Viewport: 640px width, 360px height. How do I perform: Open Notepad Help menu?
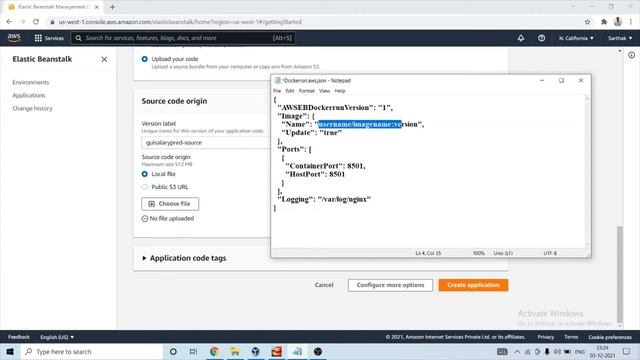coord(340,91)
